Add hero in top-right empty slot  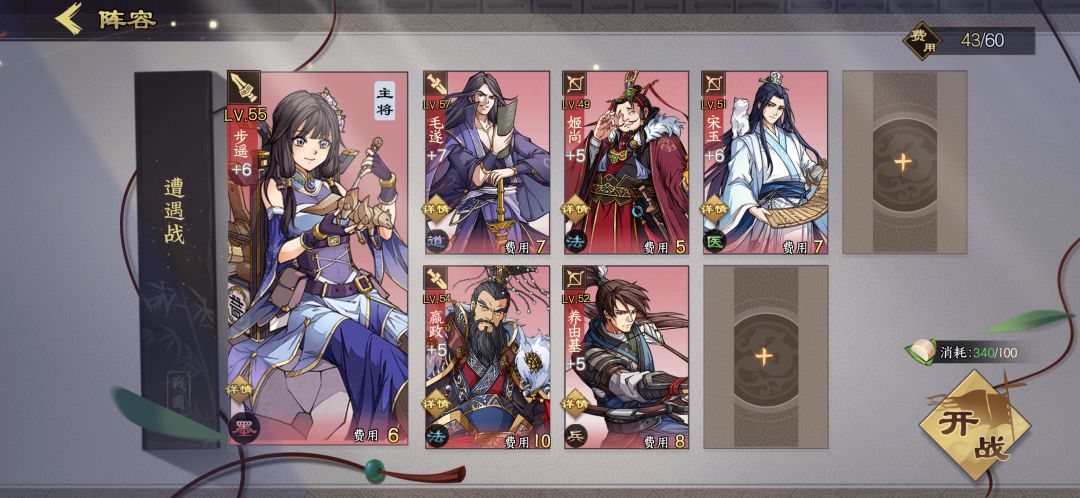pyautogui.click(x=904, y=163)
